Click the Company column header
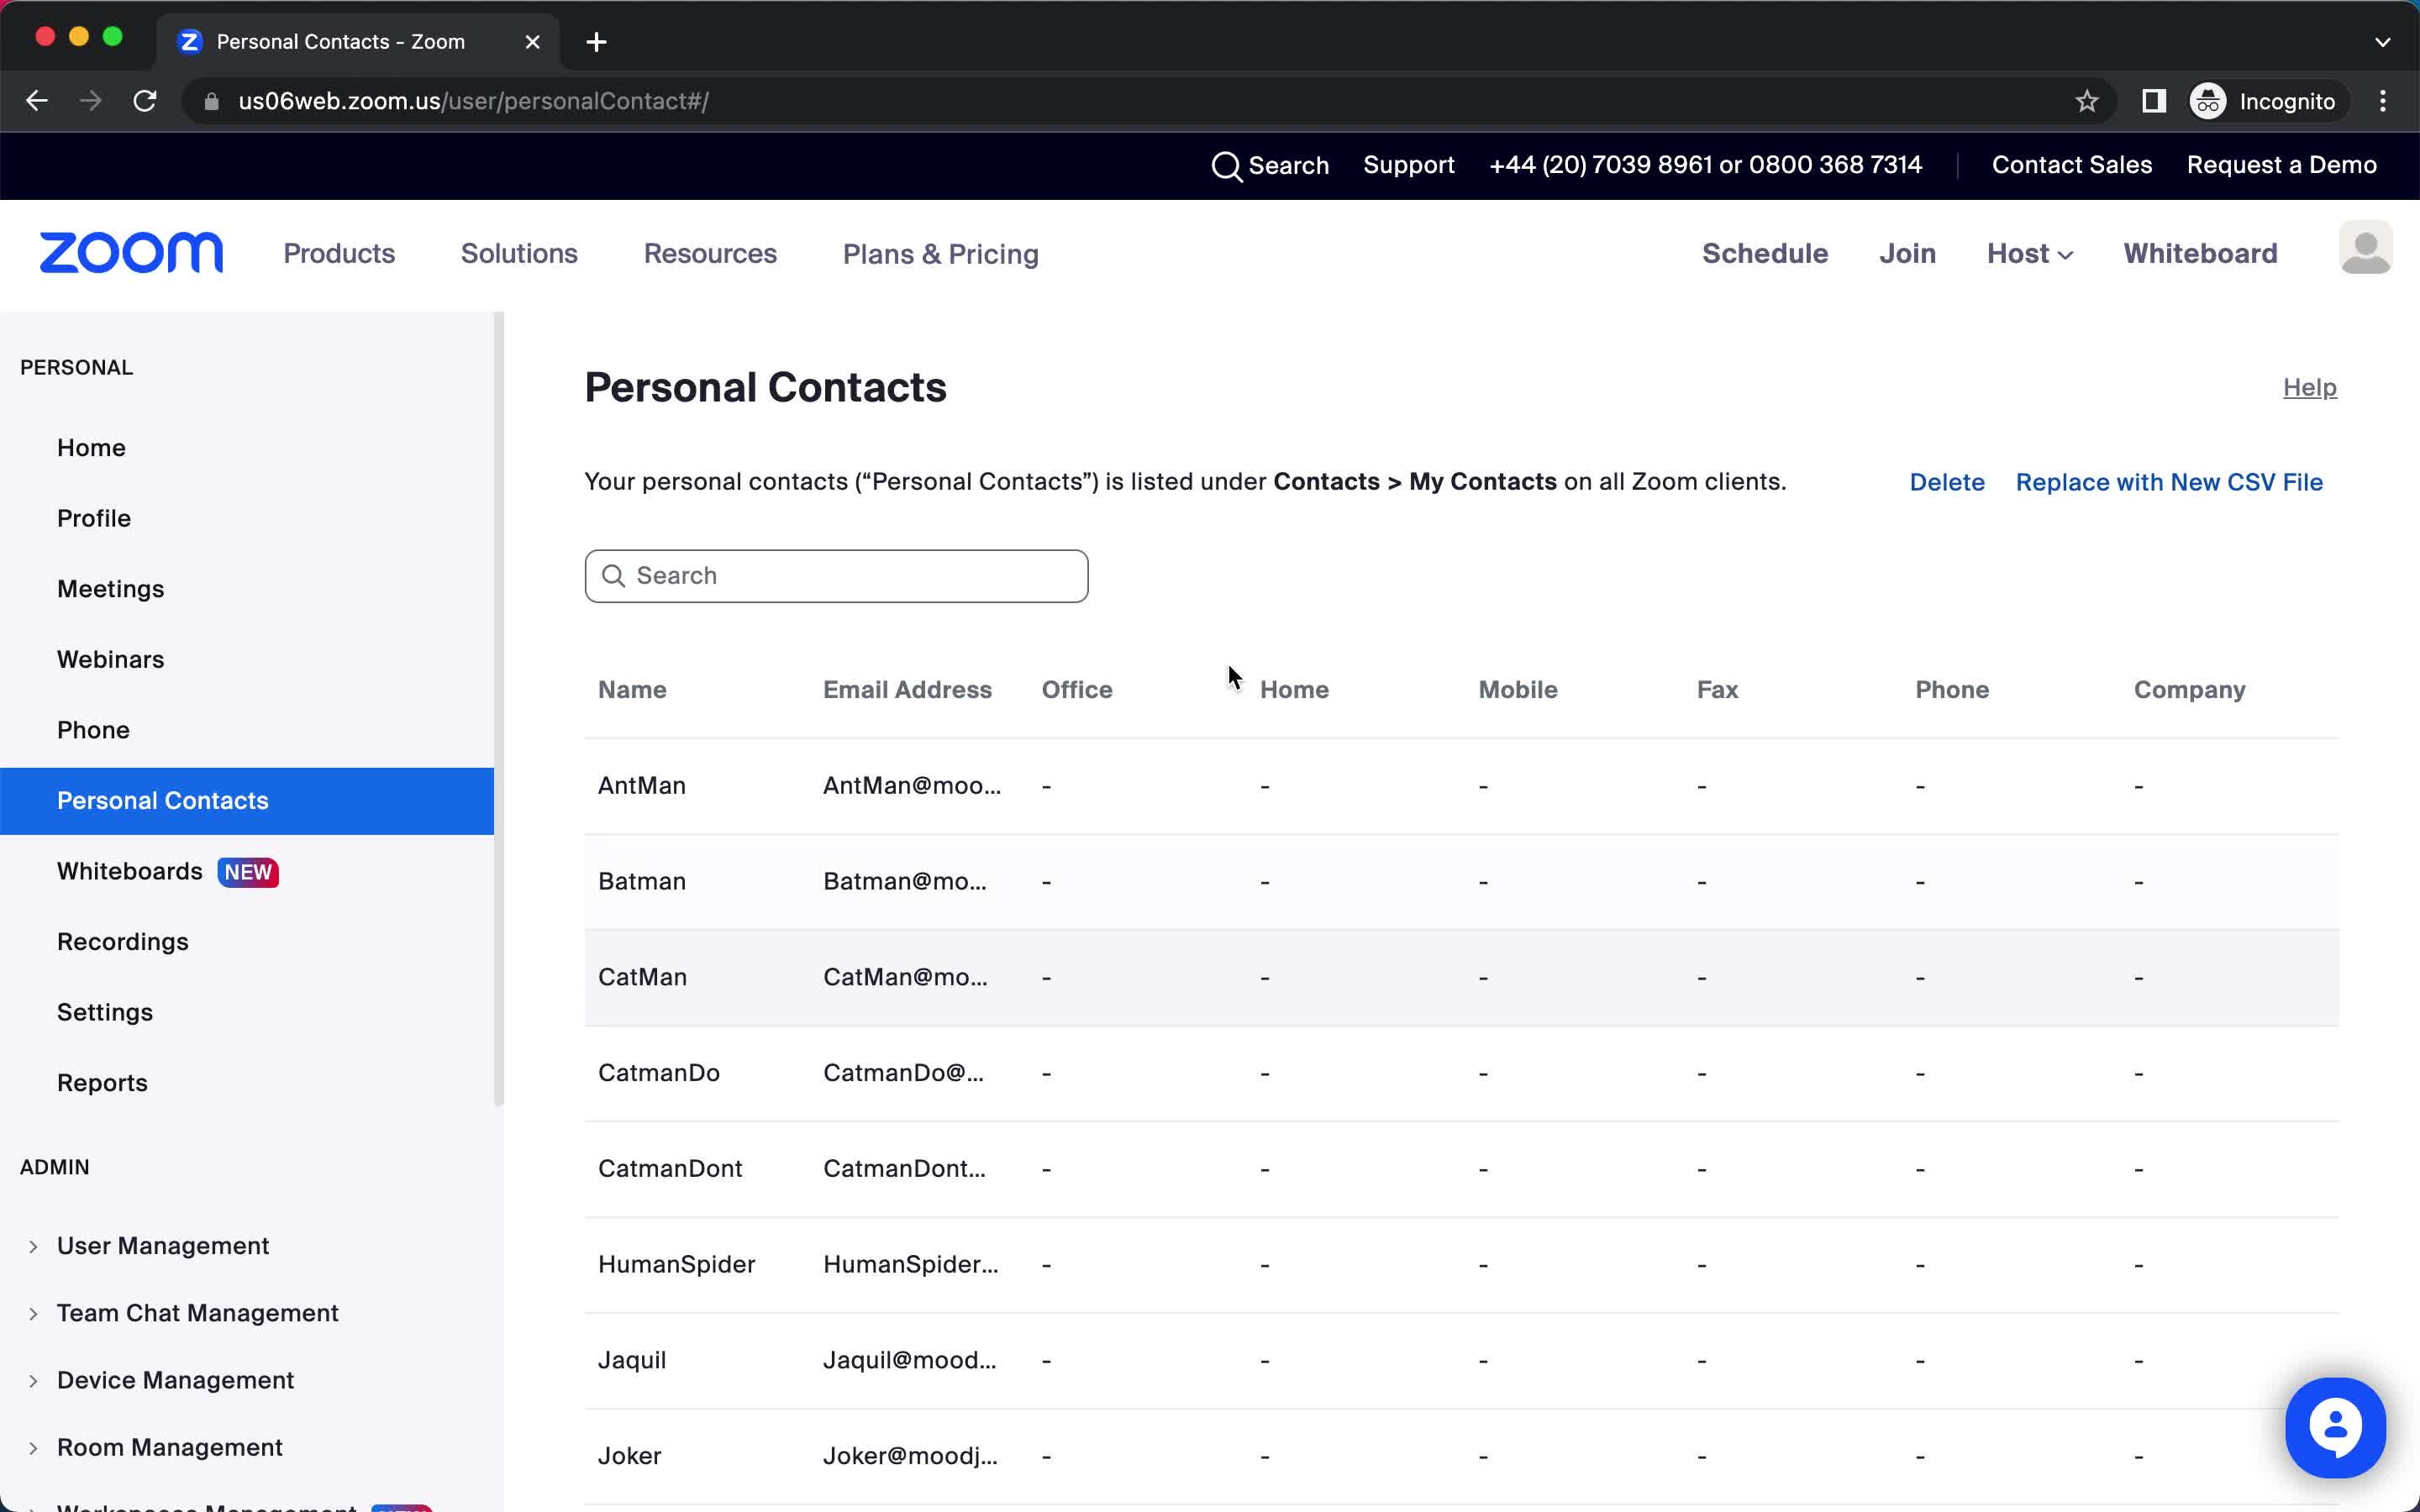Image resolution: width=2420 pixels, height=1512 pixels. click(2189, 690)
